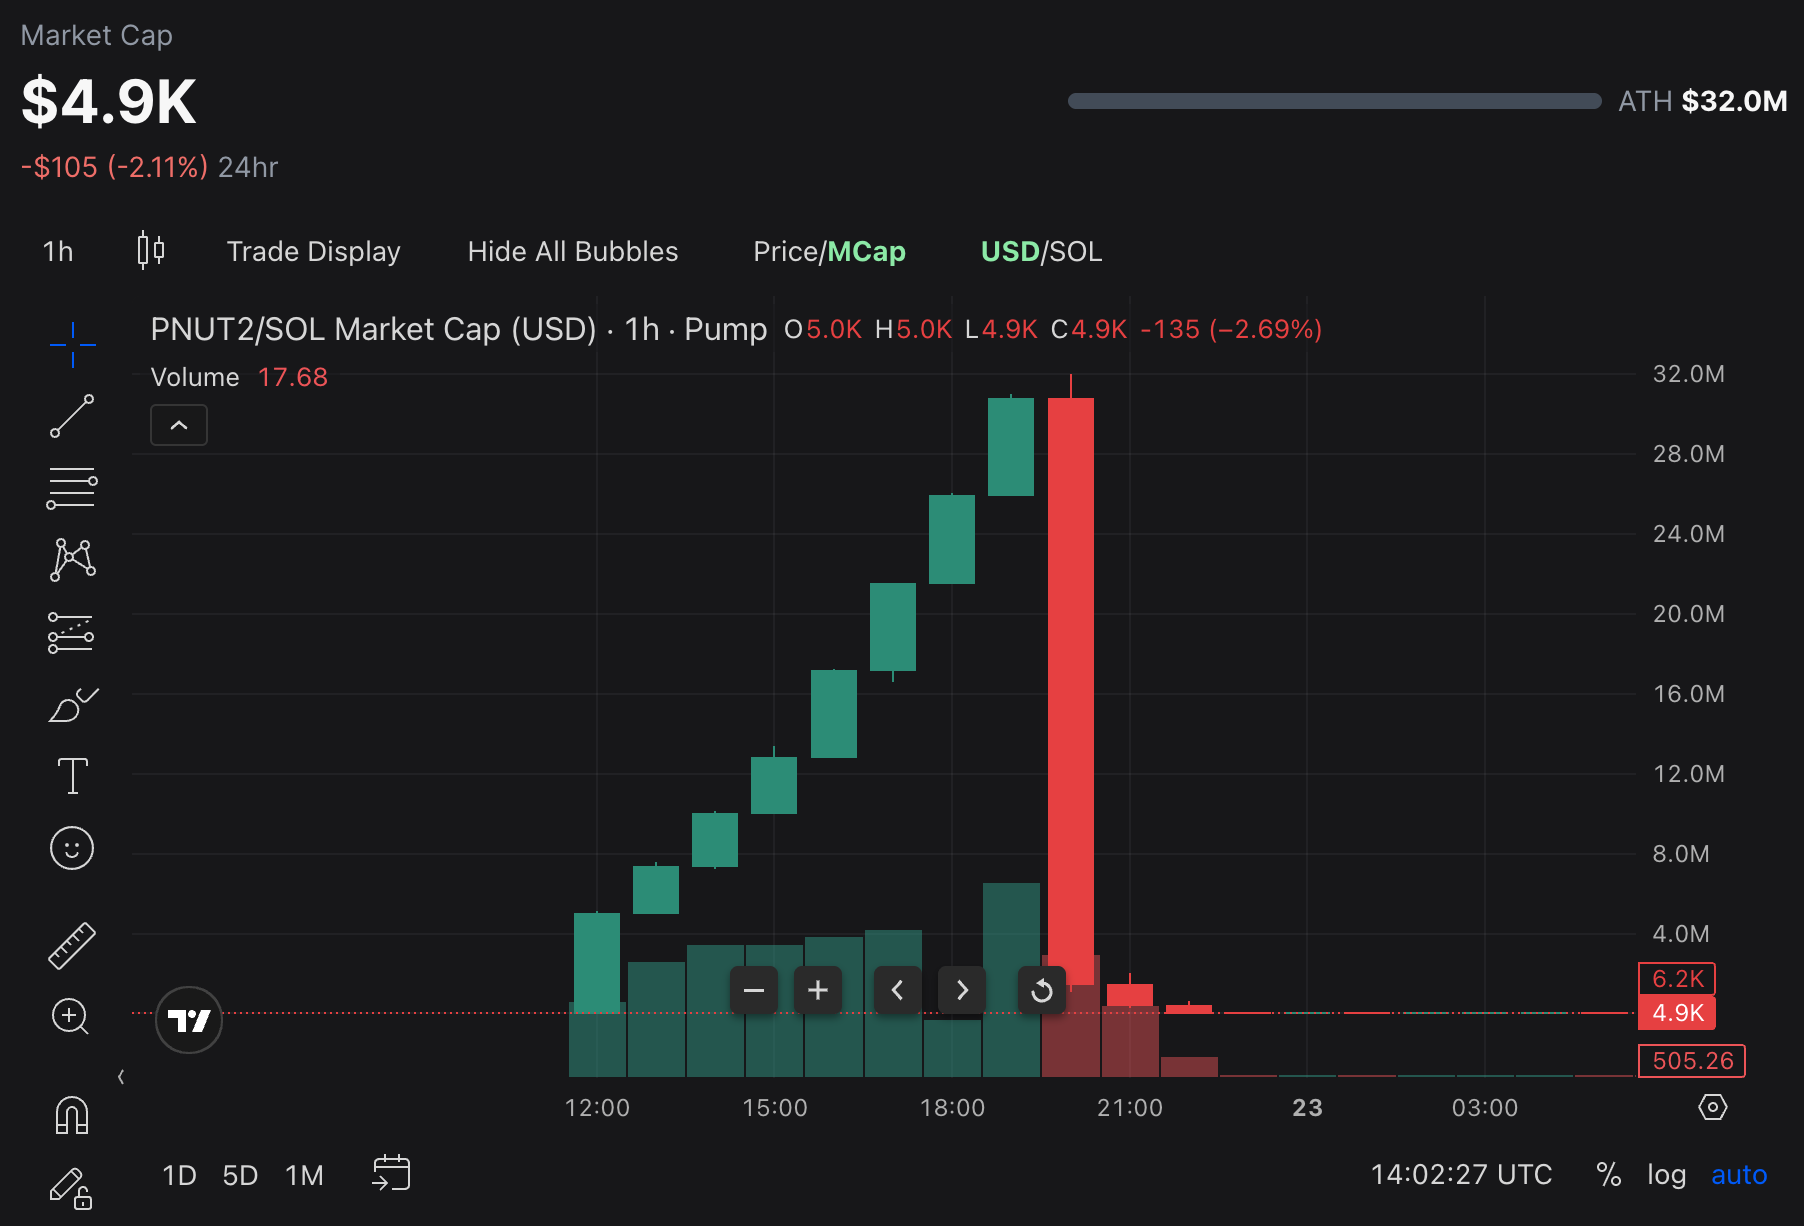
Task: Click Hide All Bubbles
Action: tap(573, 251)
